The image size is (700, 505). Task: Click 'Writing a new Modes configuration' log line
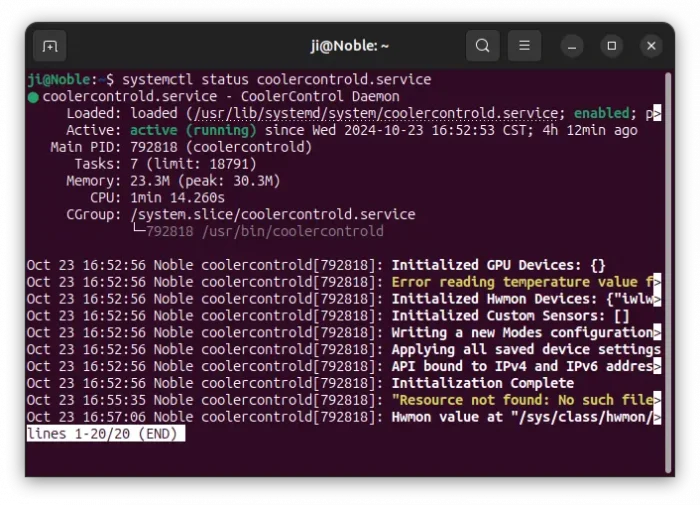pyautogui.click(x=522, y=333)
